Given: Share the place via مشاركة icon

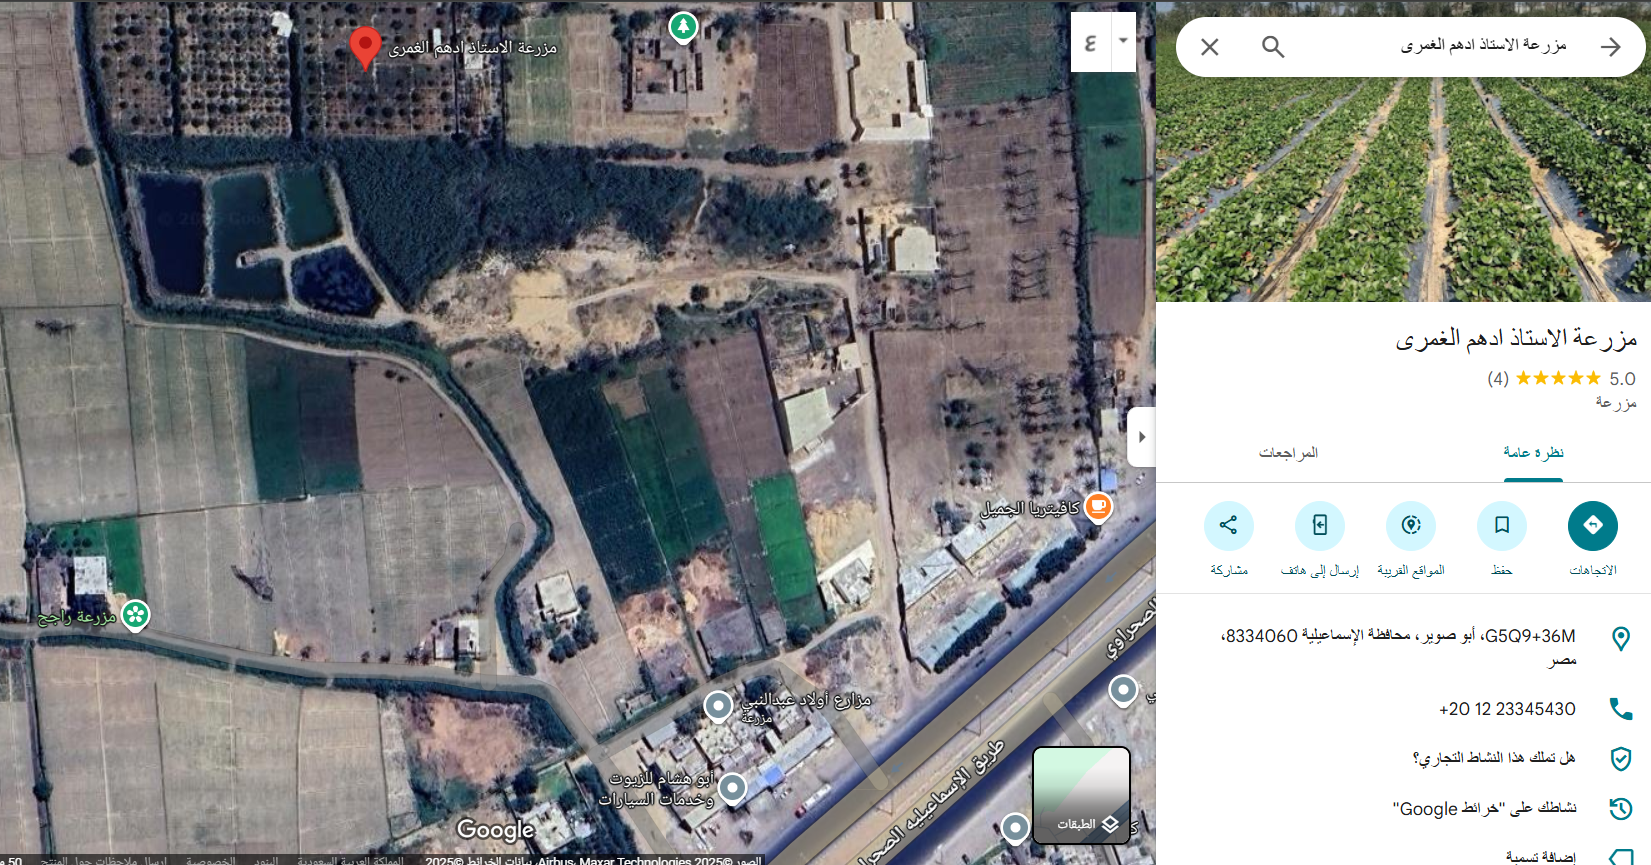Looking at the screenshot, I should (x=1228, y=526).
